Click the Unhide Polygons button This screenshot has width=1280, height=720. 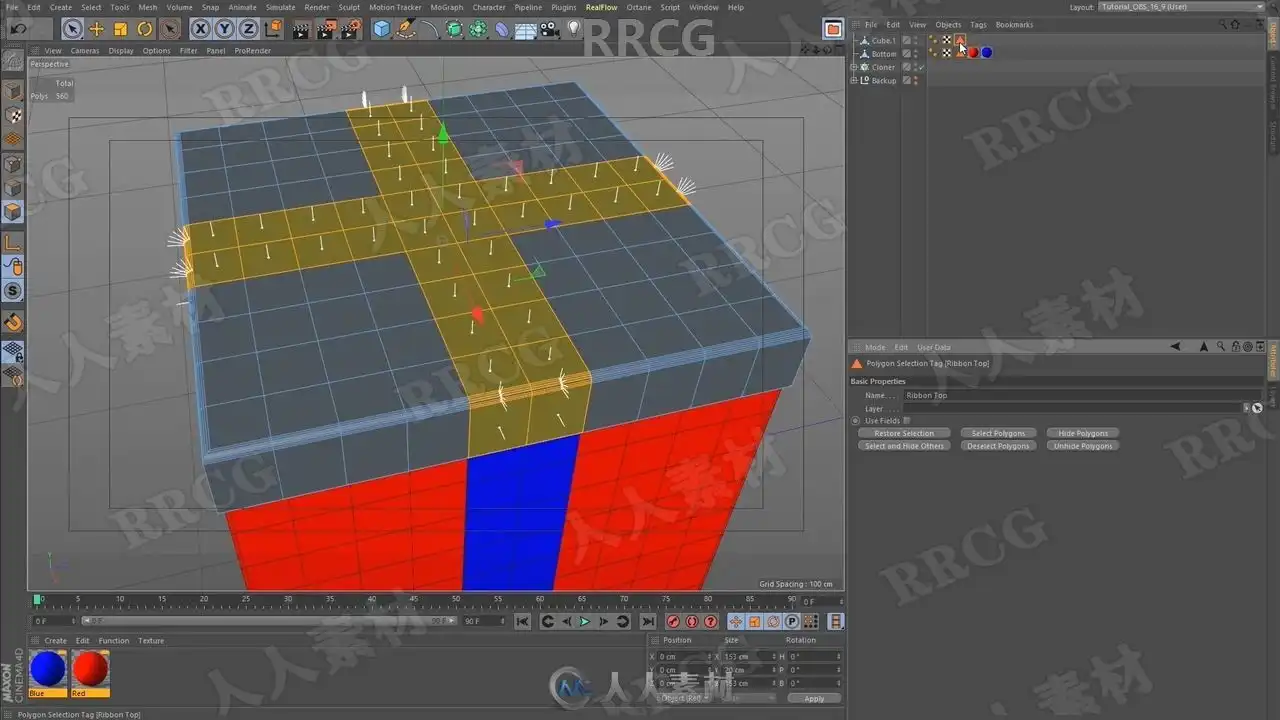[x=1083, y=446]
